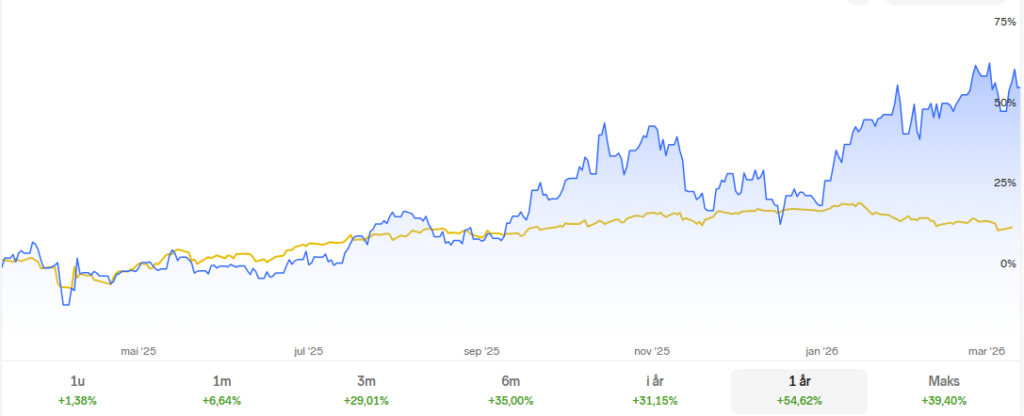The width and height of the screenshot is (1024, 416).
Task: Click the blue line's lowest dip point
Action: coord(65,304)
